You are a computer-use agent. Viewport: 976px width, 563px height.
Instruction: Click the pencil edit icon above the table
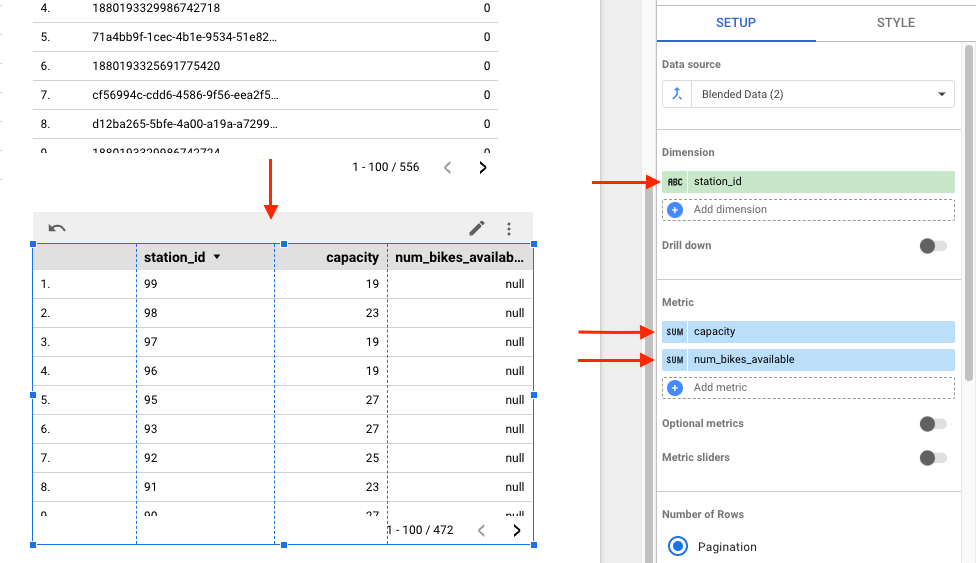[x=477, y=229]
